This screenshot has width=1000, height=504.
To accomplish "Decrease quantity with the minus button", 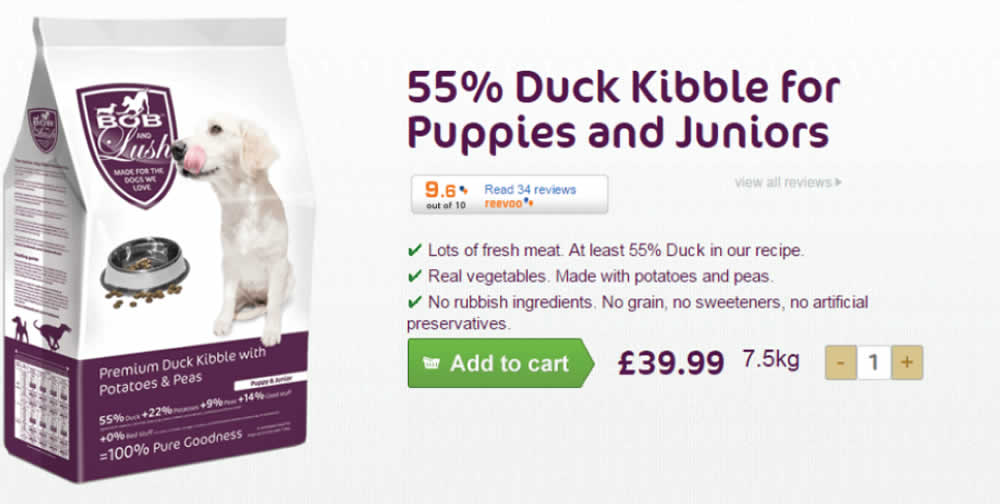I will [841, 363].
